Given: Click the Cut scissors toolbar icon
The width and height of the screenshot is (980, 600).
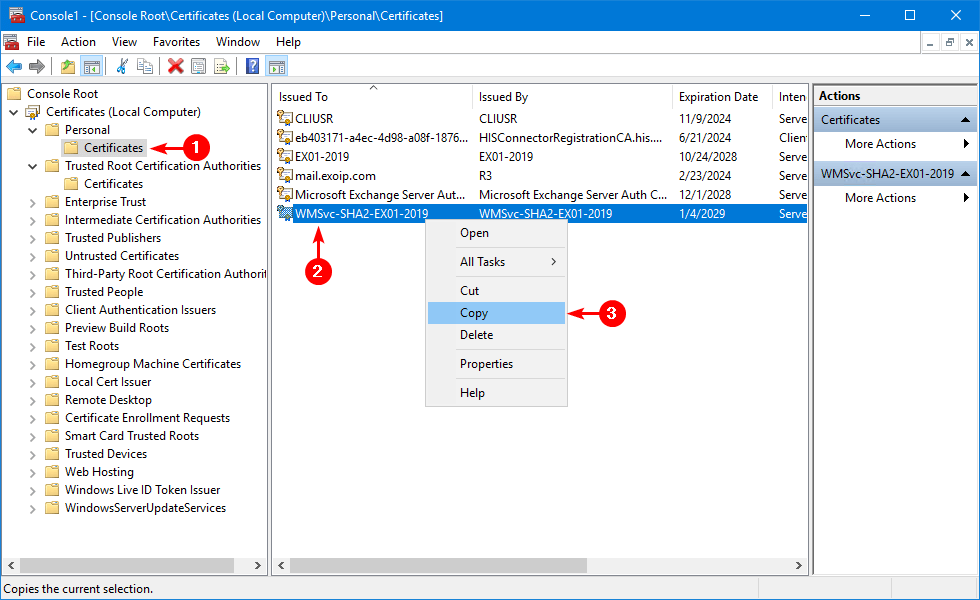Looking at the screenshot, I should (x=122, y=66).
